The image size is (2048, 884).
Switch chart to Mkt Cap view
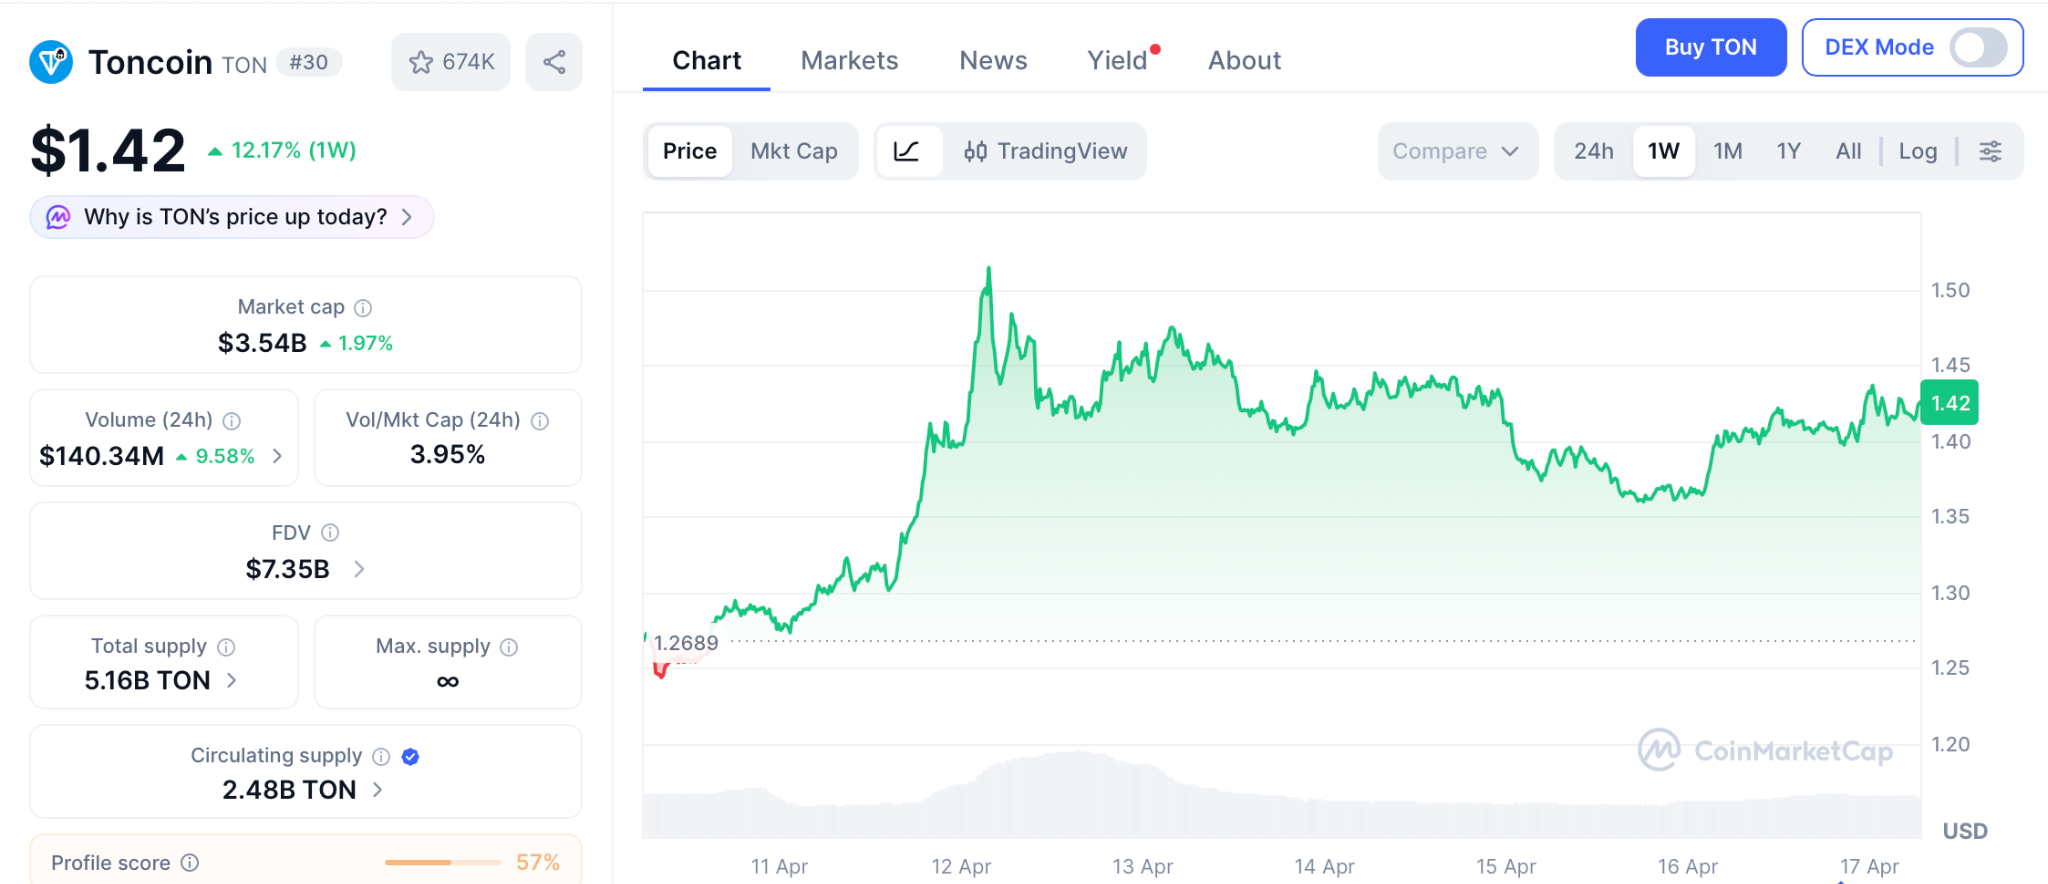point(794,151)
